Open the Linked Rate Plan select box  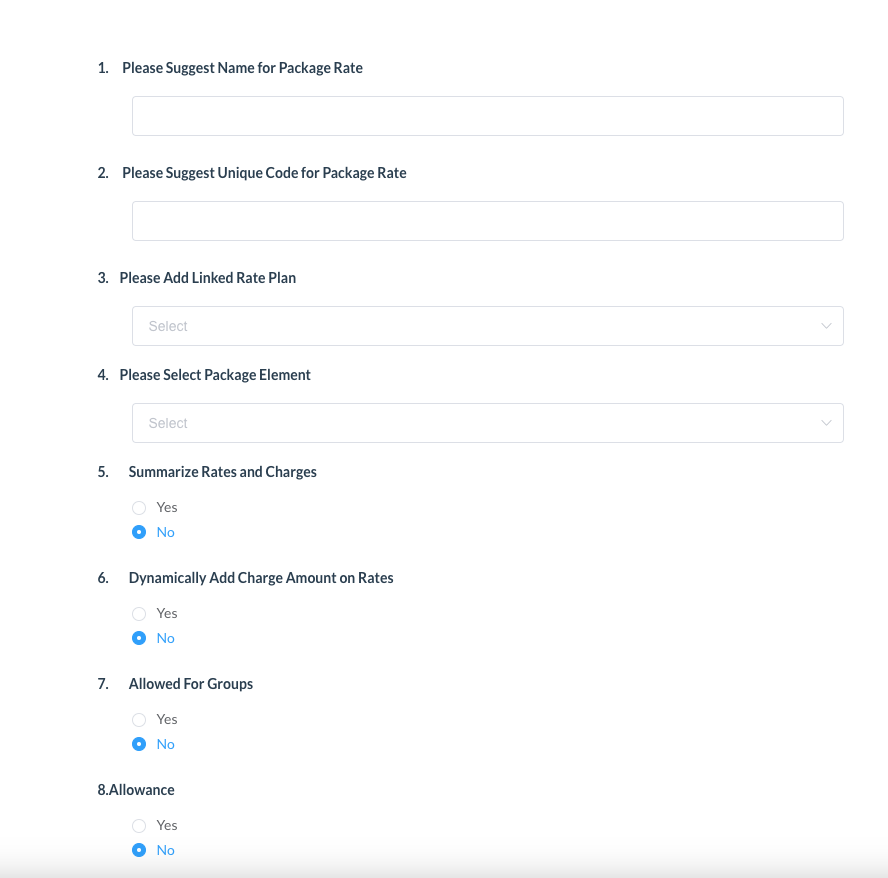coord(487,326)
